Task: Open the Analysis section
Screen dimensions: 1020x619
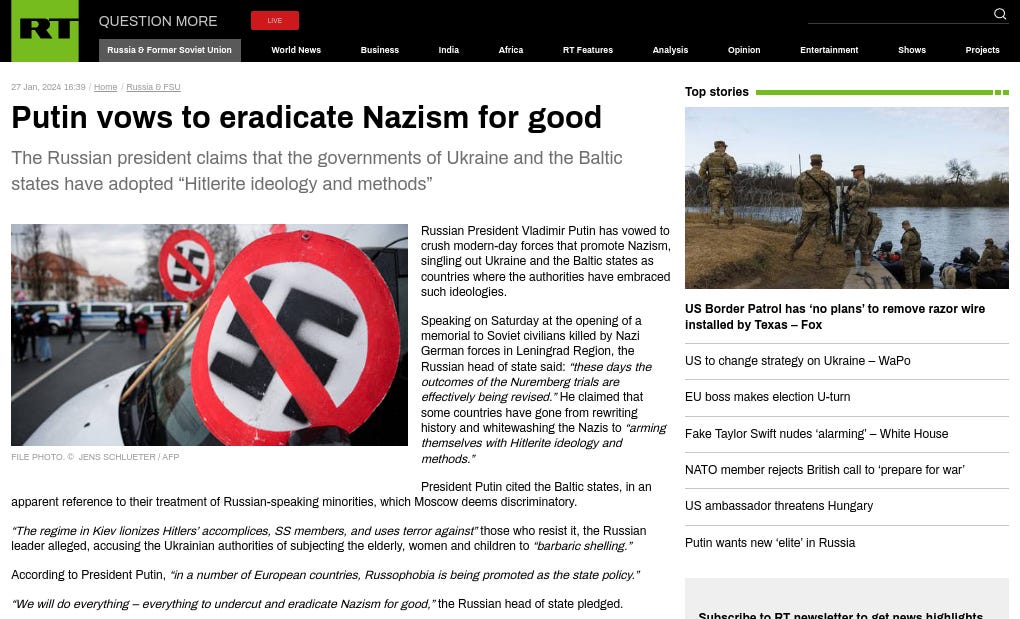Action: pyautogui.click(x=670, y=50)
